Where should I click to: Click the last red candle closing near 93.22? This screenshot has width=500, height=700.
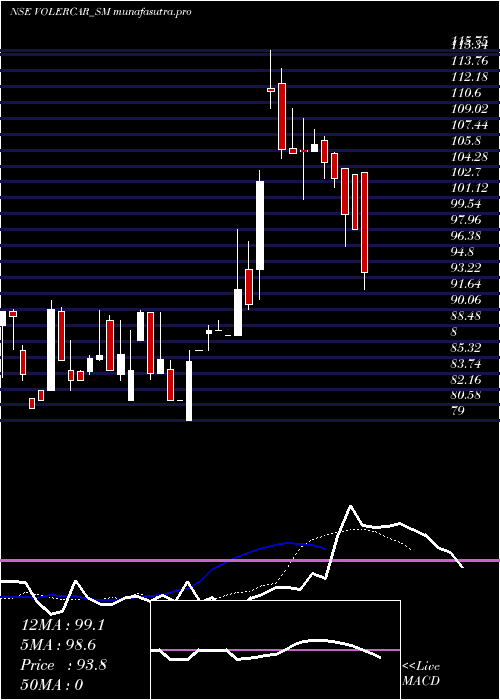click(x=364, y=222)
